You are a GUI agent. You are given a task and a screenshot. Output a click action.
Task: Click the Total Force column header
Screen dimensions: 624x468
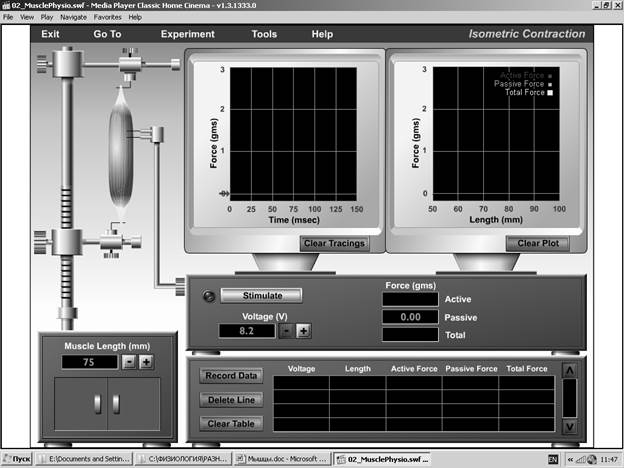click(x=526, y=369)
